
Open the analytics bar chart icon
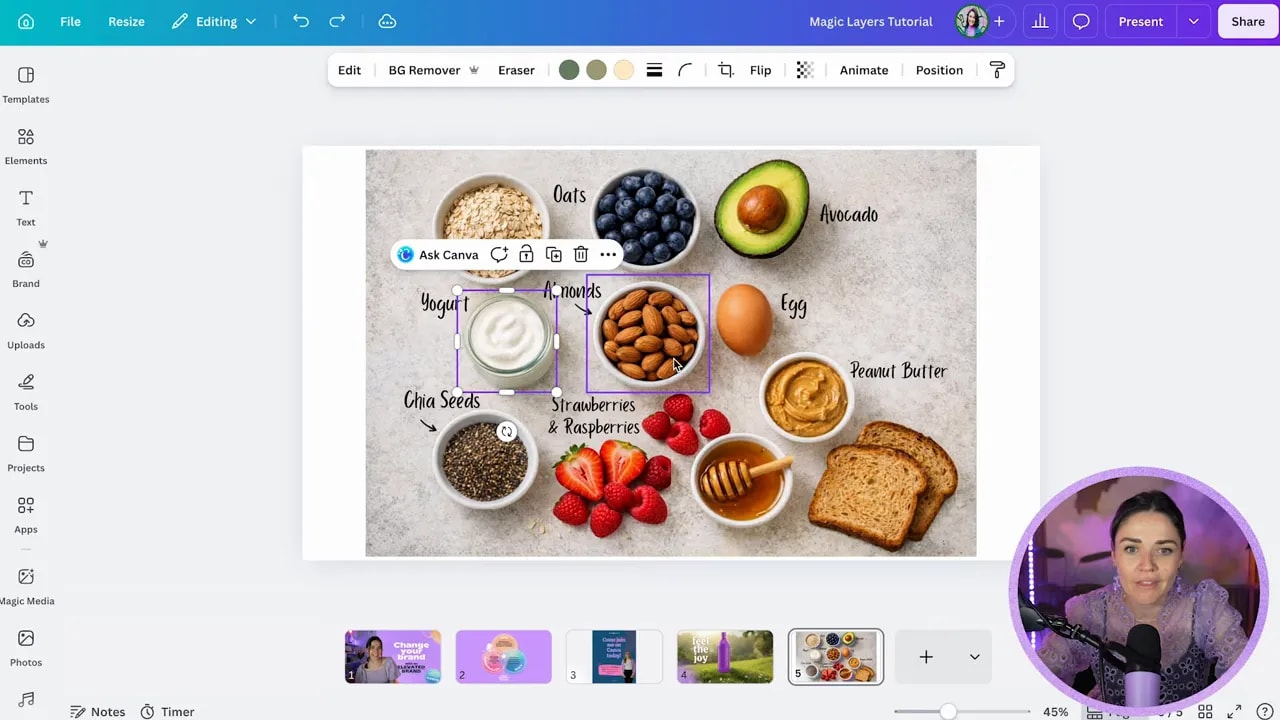pos(1040,21)
